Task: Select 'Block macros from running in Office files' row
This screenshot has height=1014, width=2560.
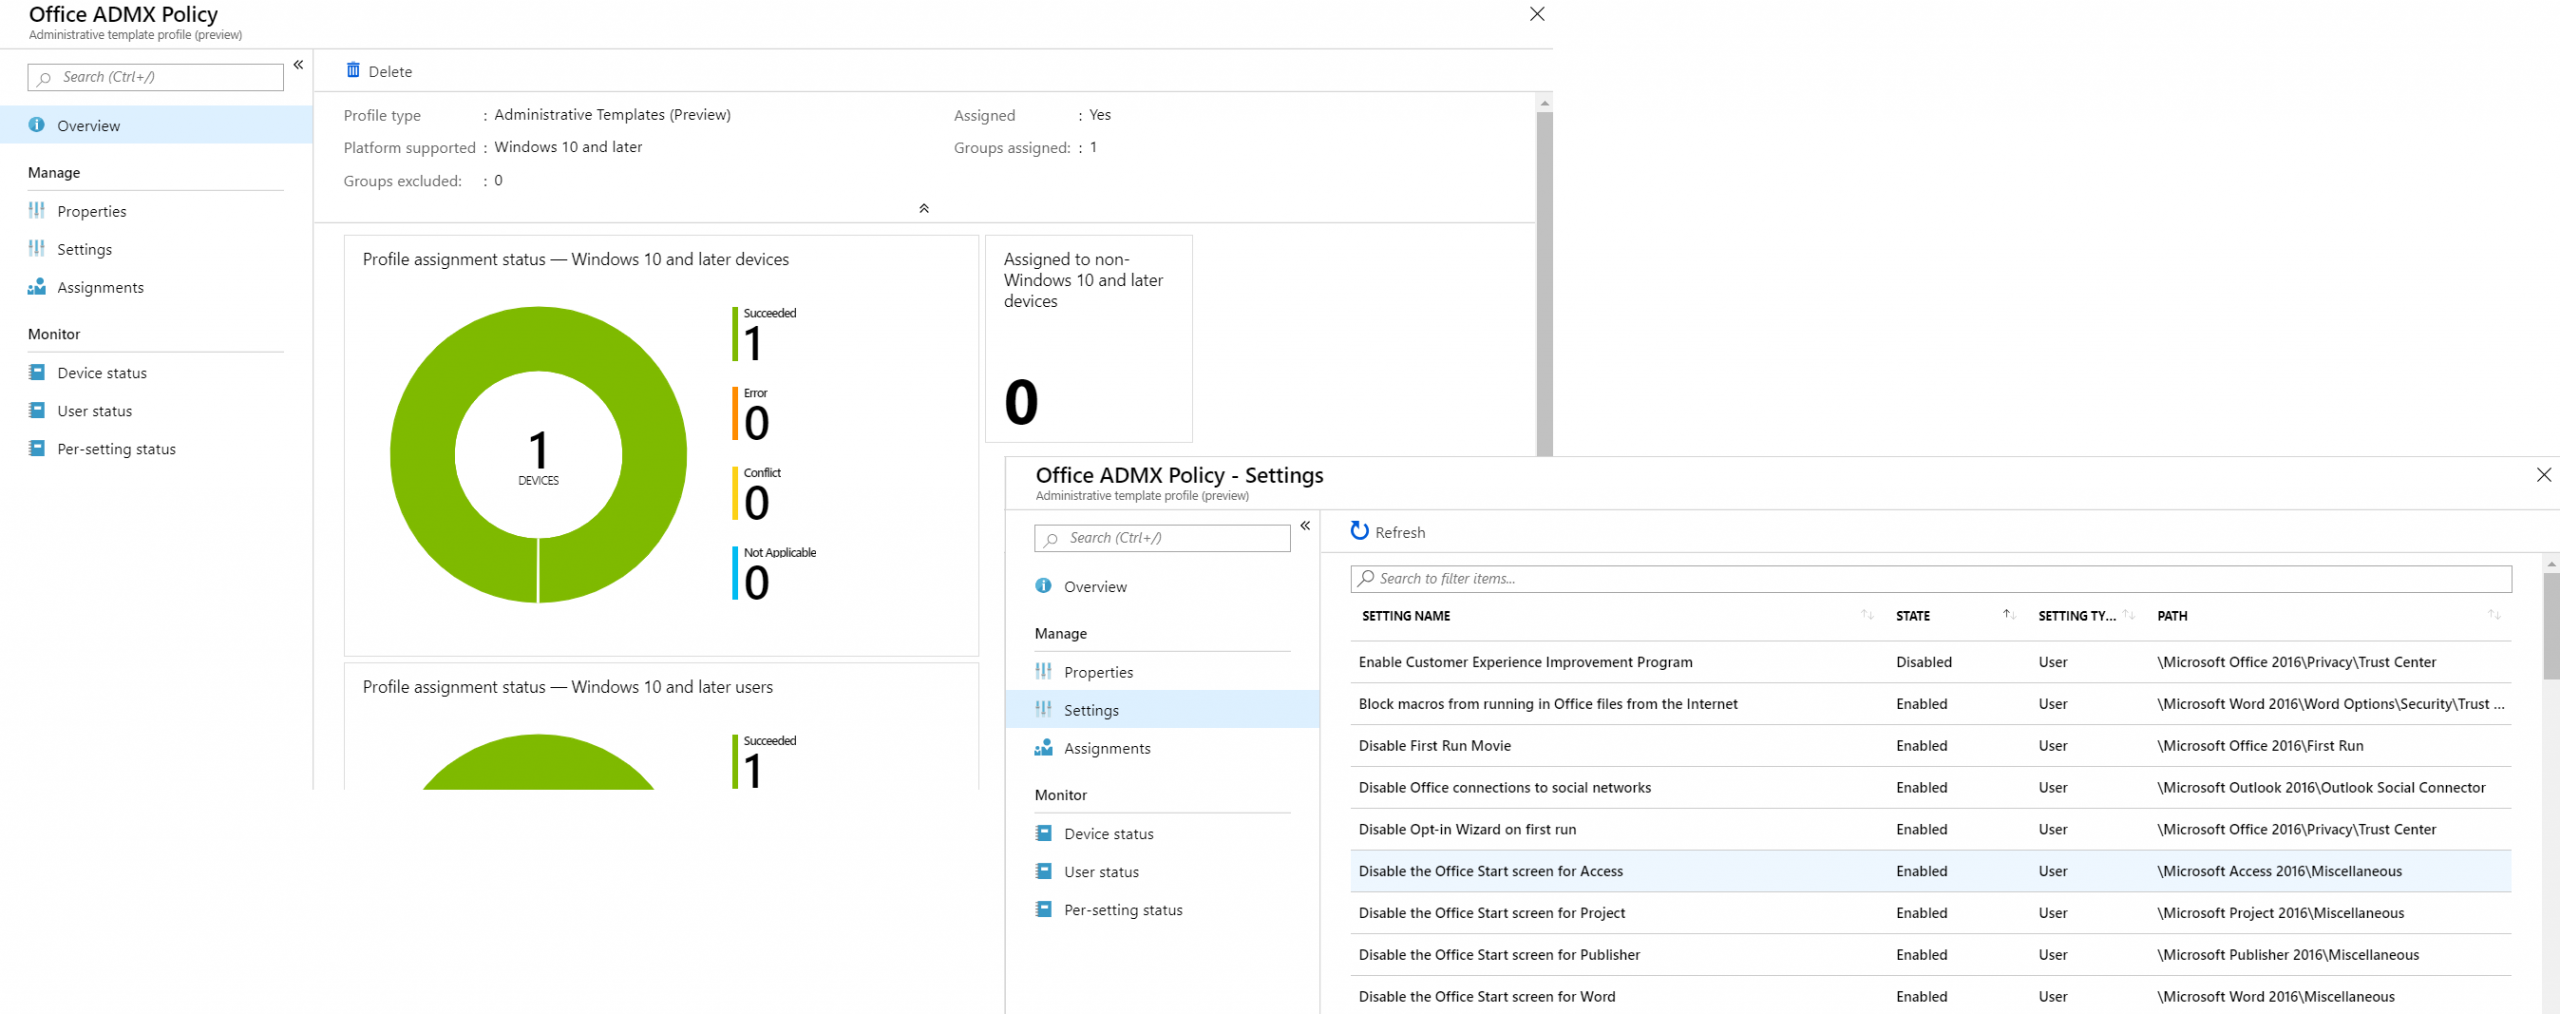Action: coord(1931,704)
